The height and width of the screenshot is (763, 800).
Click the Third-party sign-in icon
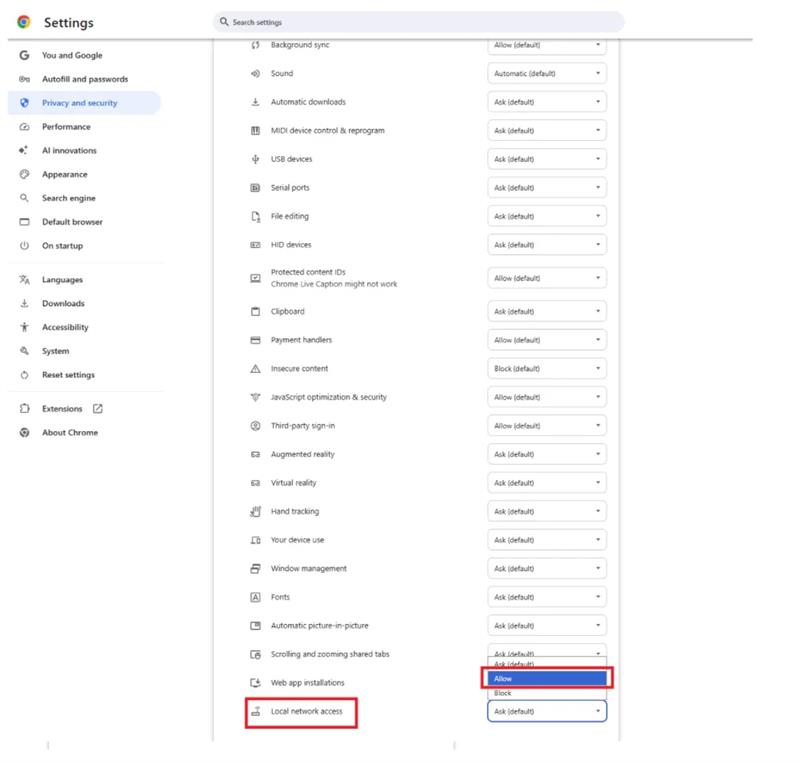click(255, 426)
